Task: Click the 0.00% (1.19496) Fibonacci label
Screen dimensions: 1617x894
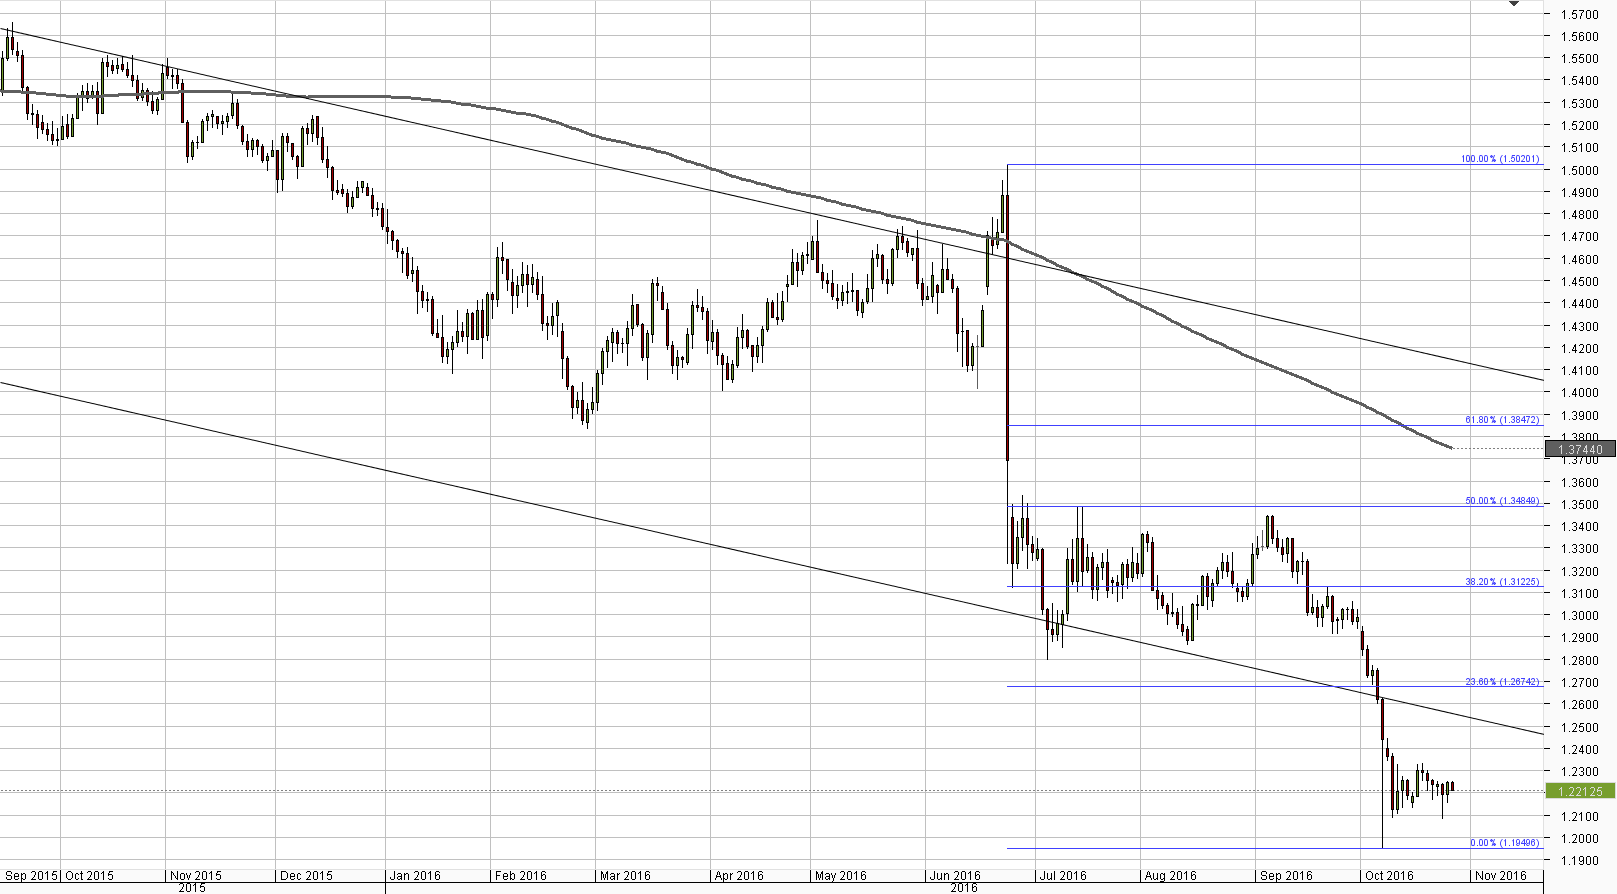Action: (x=1504, y=843)
